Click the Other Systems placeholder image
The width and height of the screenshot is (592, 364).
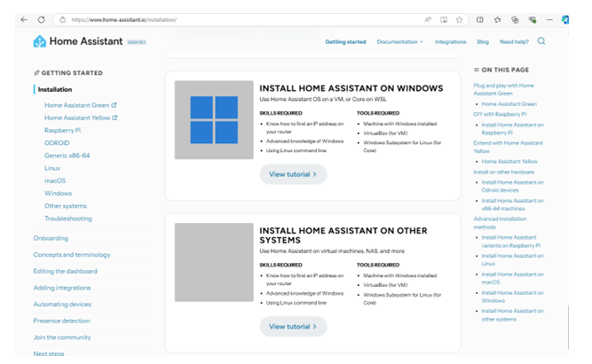(x=214, y=262)
